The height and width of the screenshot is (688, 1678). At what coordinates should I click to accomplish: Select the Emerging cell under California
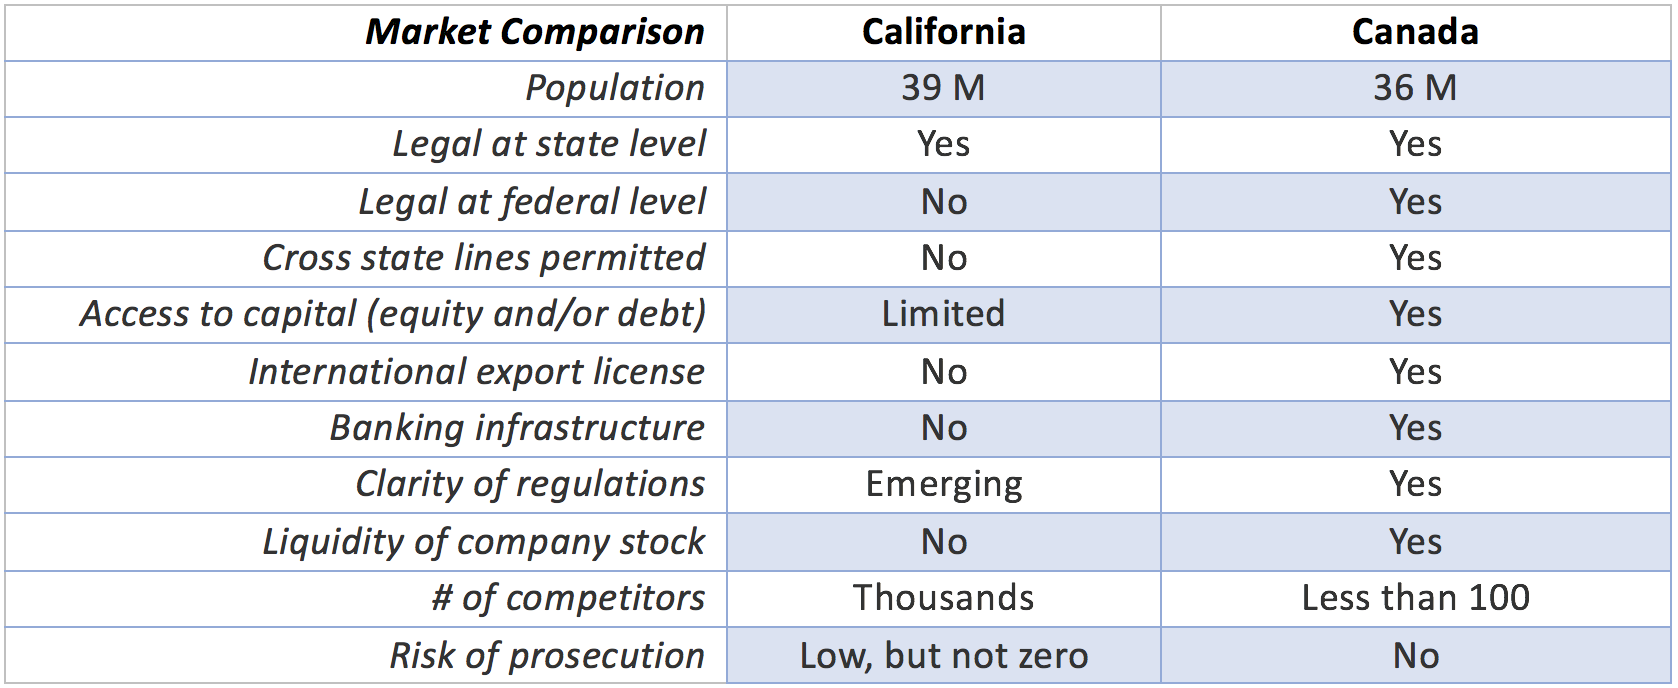pyautogui.click(x=944, y=485)
